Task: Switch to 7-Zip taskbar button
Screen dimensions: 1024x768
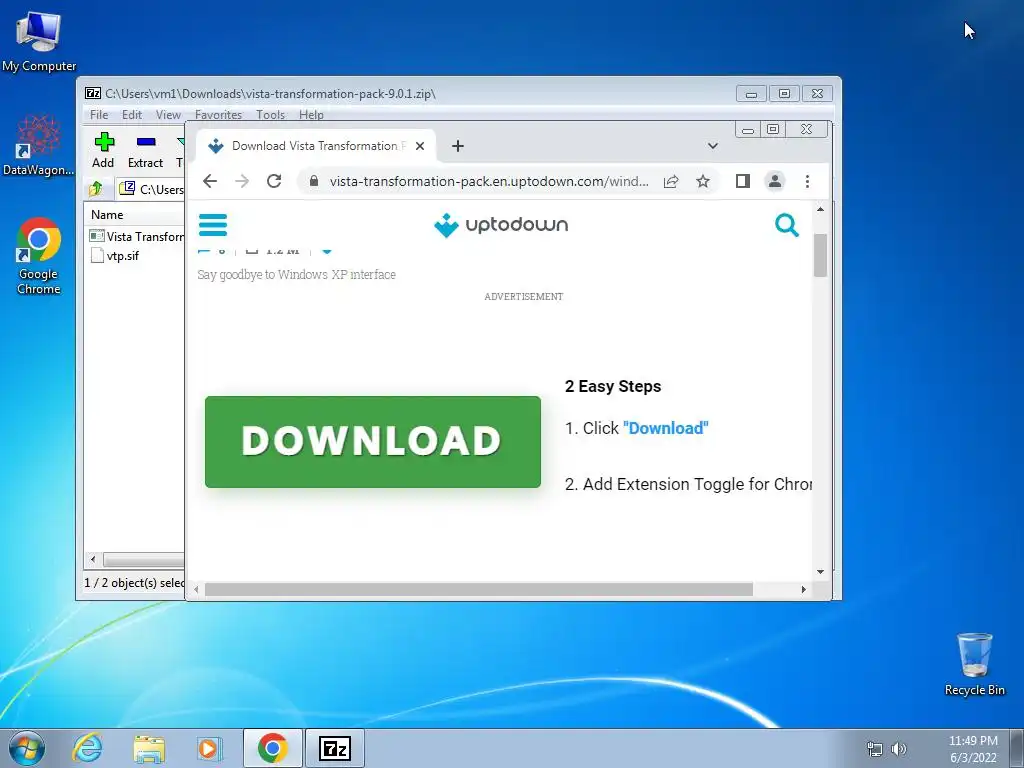Action: 335,748
